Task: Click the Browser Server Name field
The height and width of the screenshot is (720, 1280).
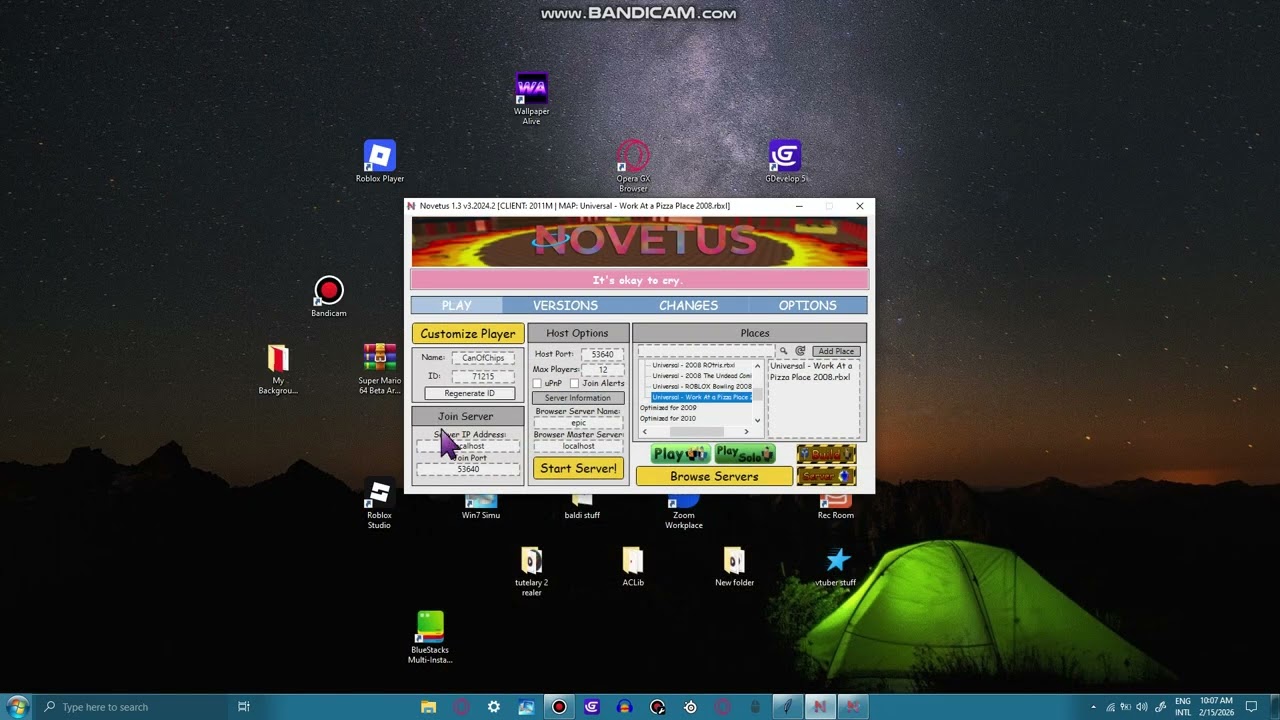Action: (578, 423)
